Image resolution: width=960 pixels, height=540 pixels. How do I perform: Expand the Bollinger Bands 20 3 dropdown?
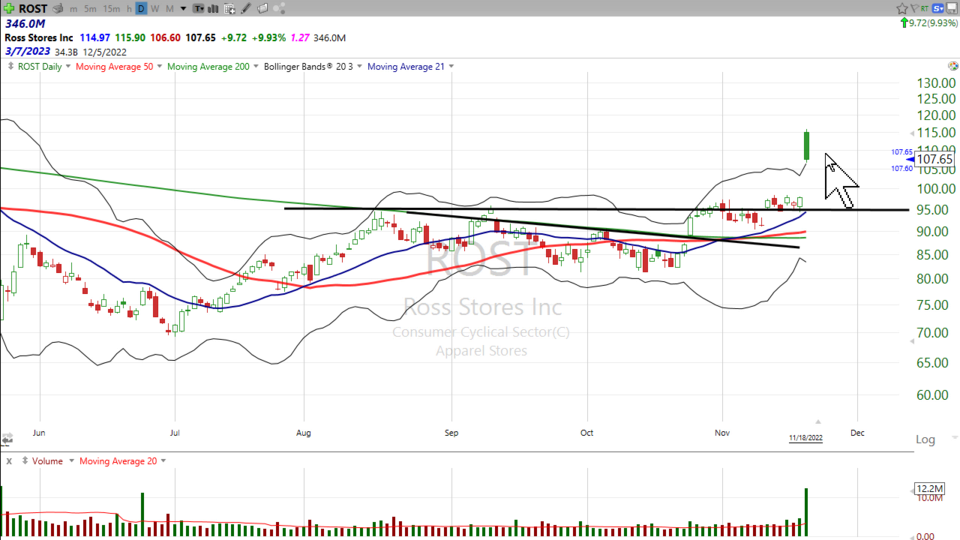click(359, 66)
